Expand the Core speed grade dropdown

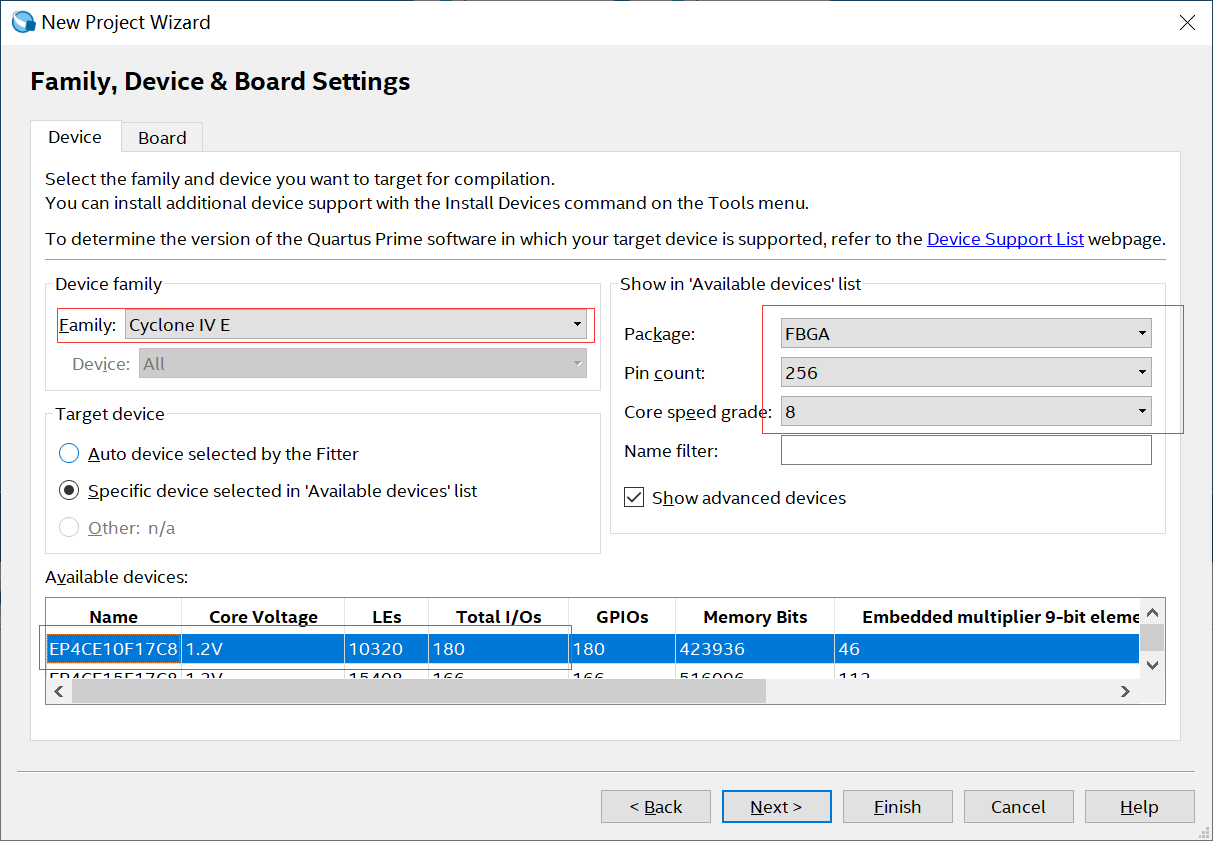[x=966, y=412]
